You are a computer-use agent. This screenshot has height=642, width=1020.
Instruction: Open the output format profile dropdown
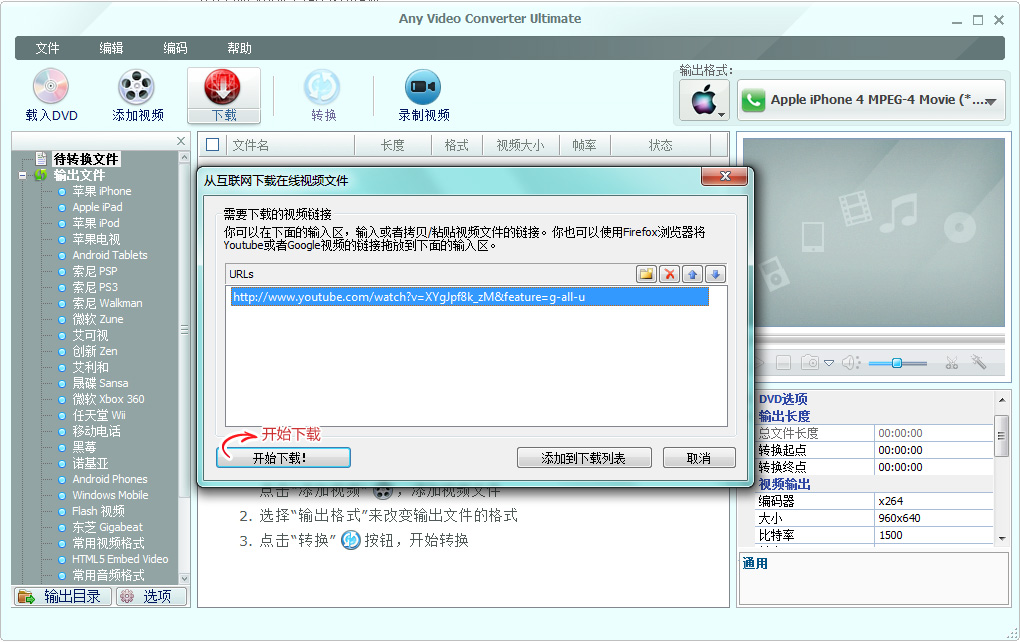coord(871,100)
